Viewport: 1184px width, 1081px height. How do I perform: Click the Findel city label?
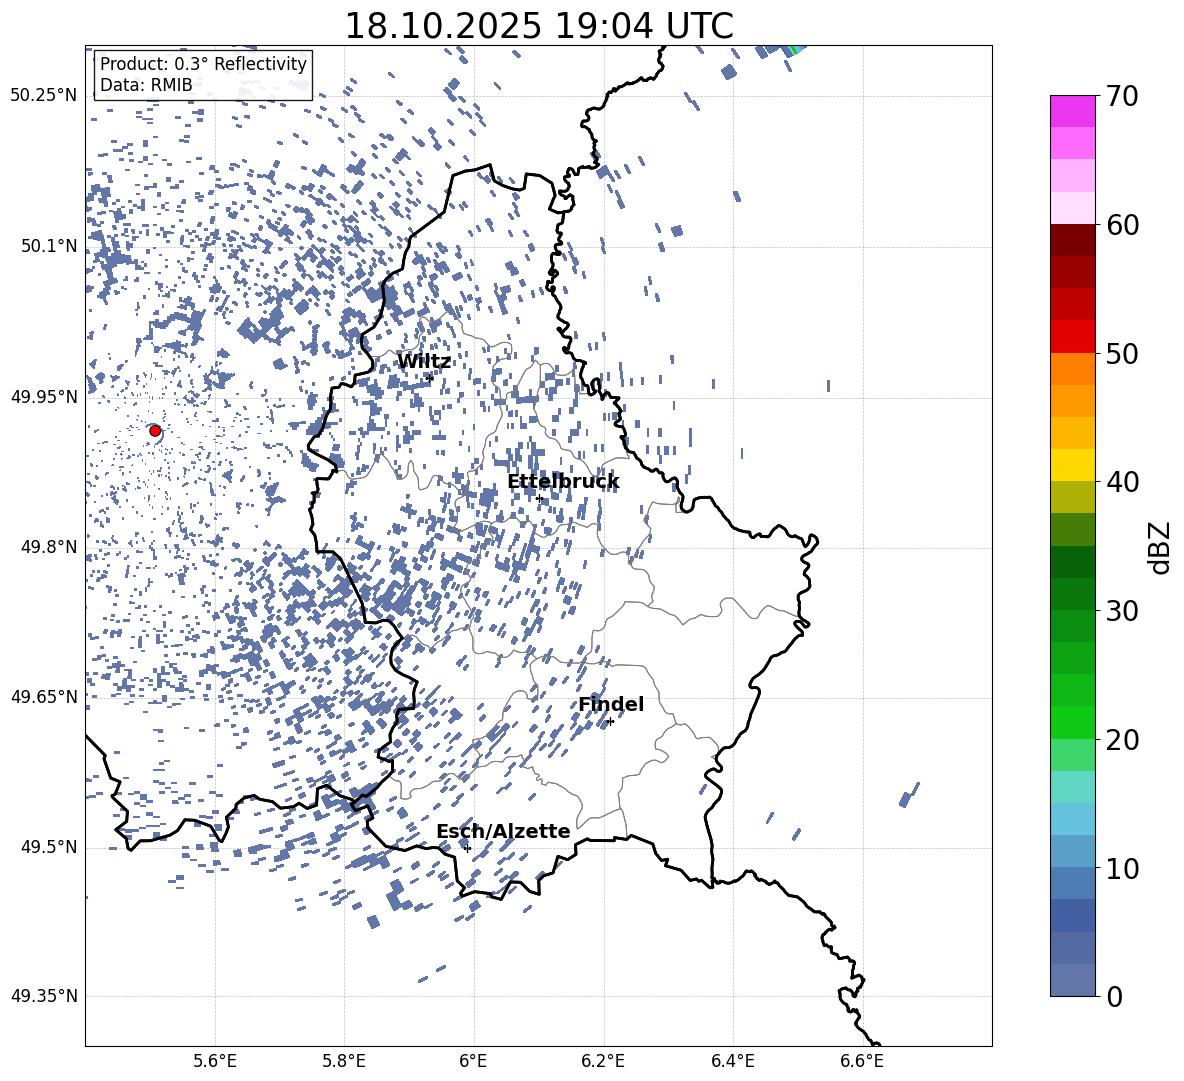611,704
